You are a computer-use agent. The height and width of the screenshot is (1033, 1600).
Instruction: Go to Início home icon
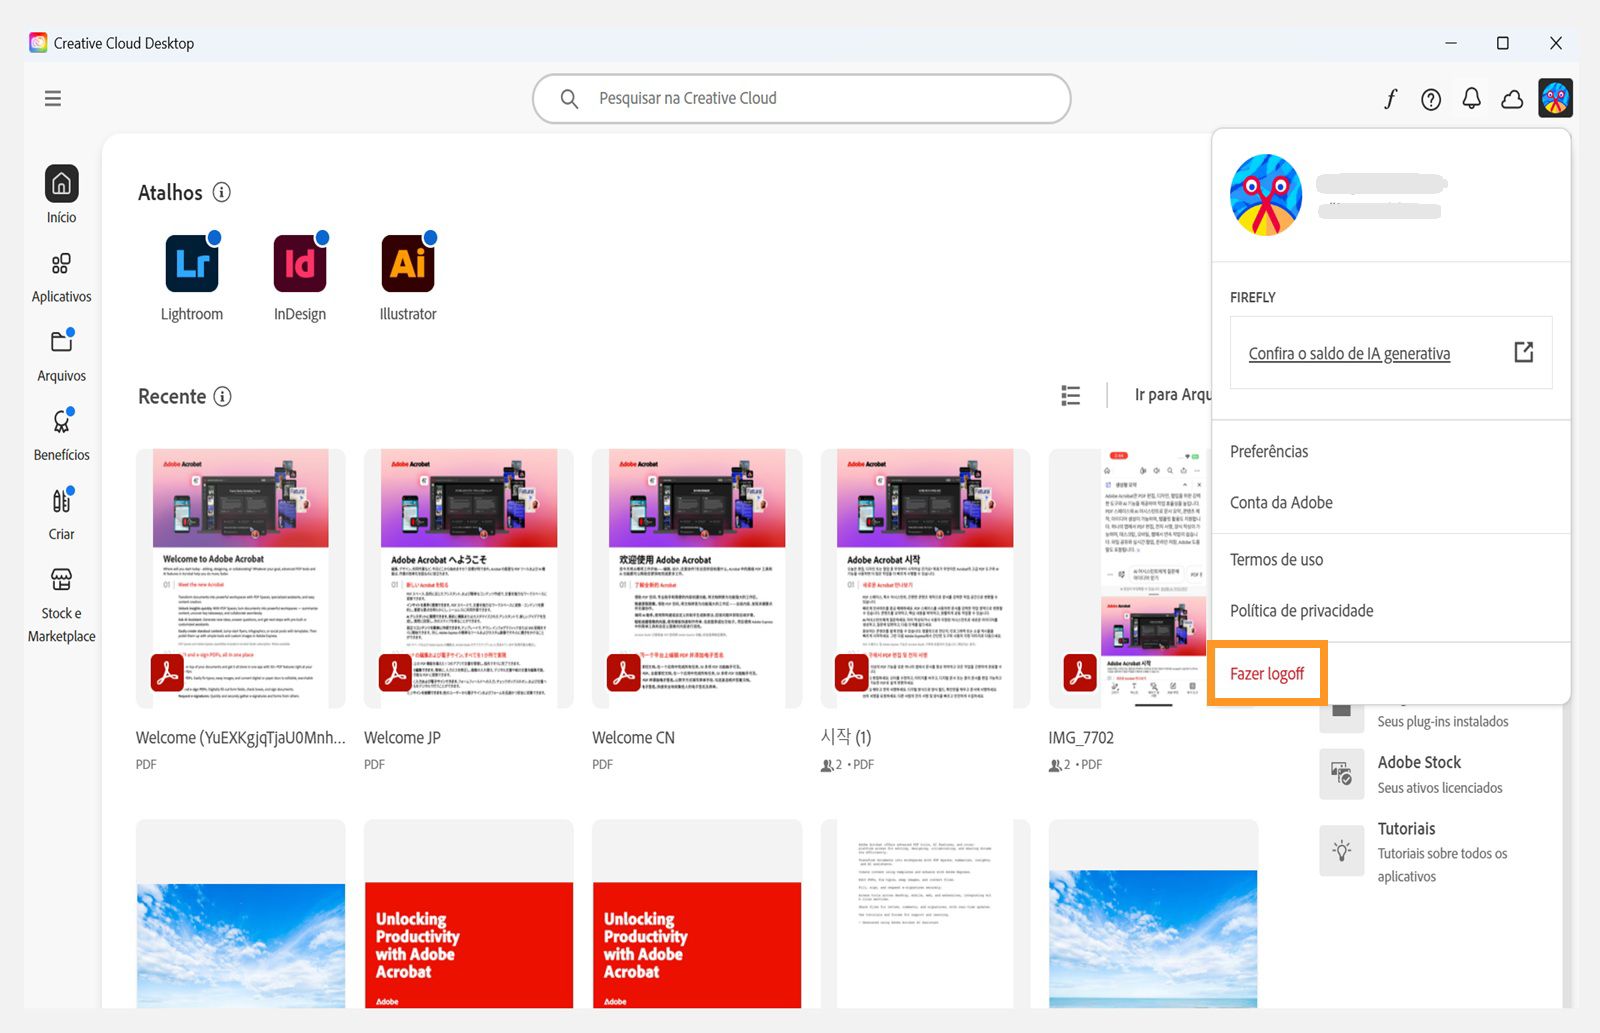[61, 184]
